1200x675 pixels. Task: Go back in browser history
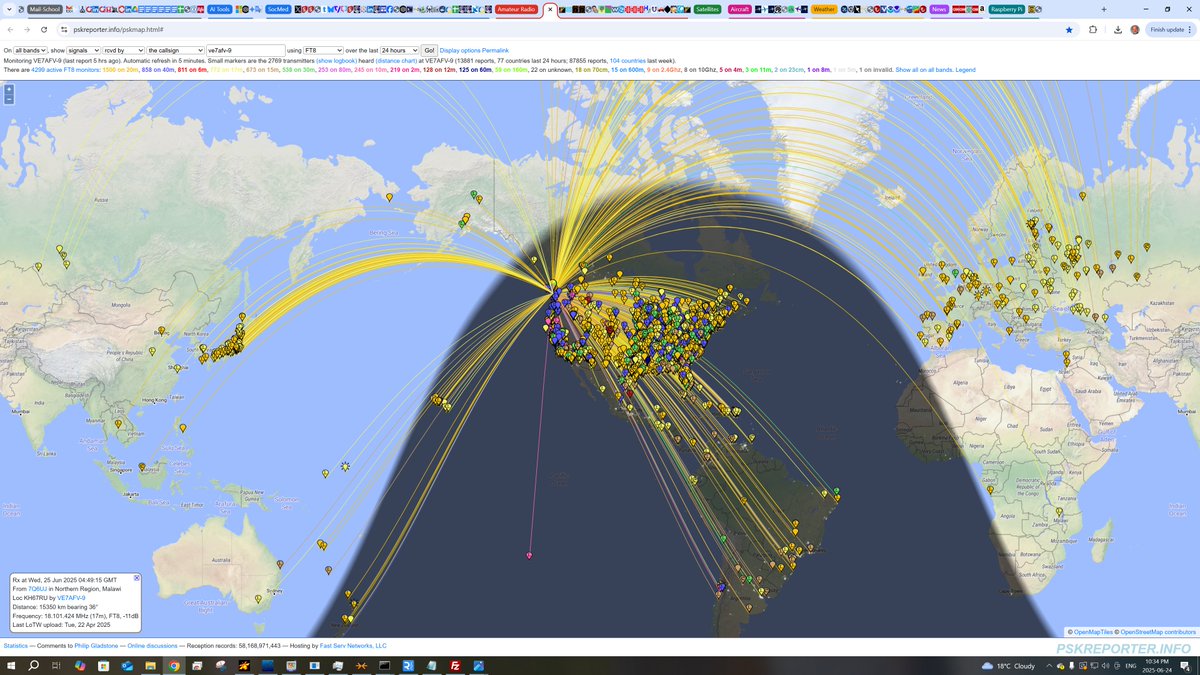(10, 30)
